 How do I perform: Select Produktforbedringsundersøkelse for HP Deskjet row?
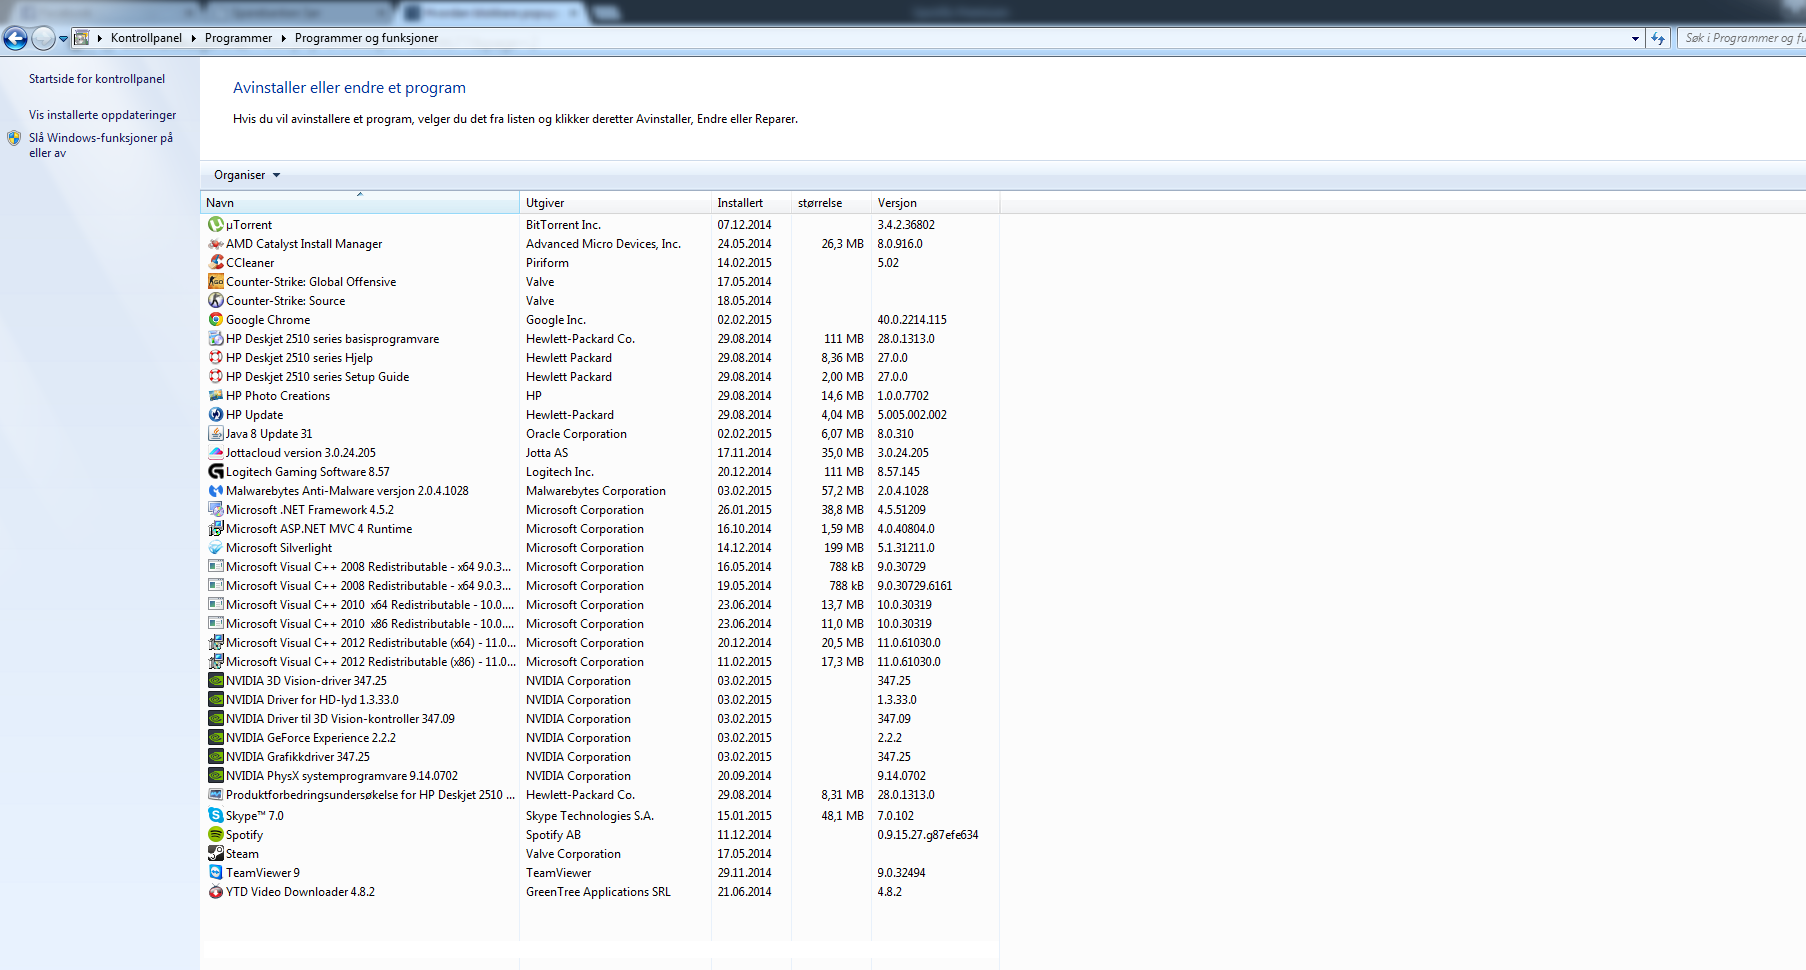(600, 795)
